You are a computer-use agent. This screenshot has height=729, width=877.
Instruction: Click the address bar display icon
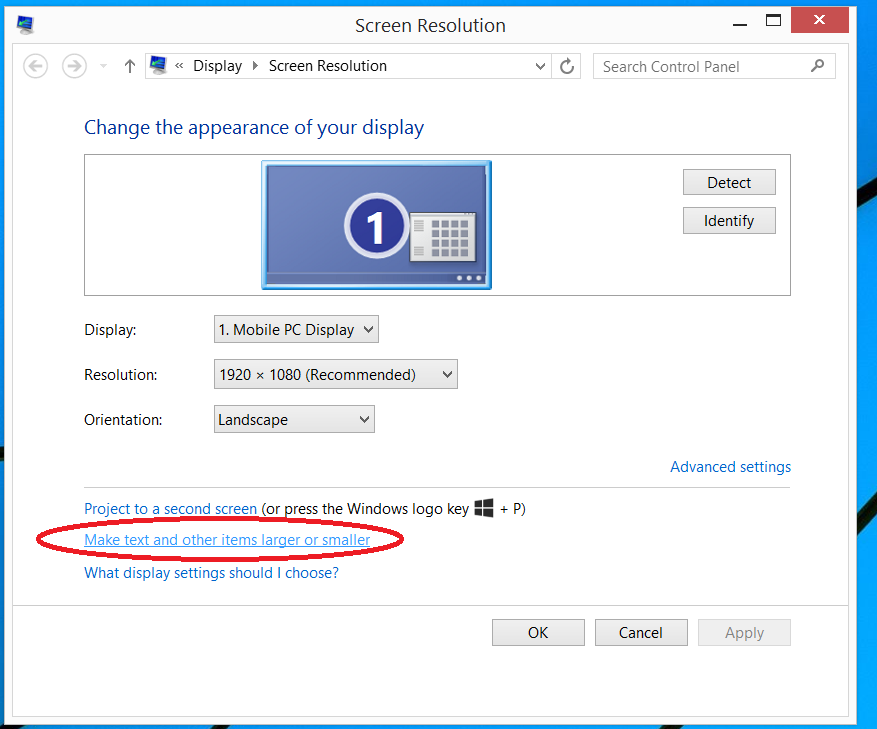coord(158,66)
